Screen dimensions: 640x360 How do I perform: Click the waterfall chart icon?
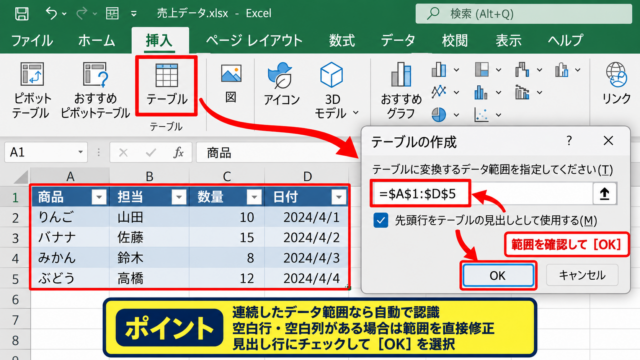pos(522,70)
